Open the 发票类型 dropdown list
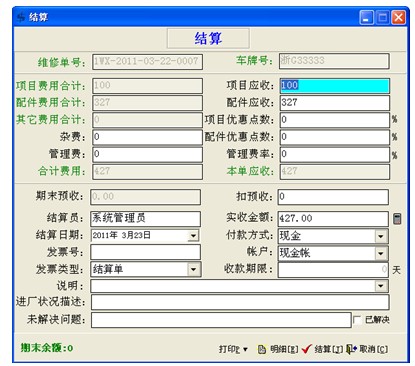This screenshot has width=415, height=366. (193, 269)
